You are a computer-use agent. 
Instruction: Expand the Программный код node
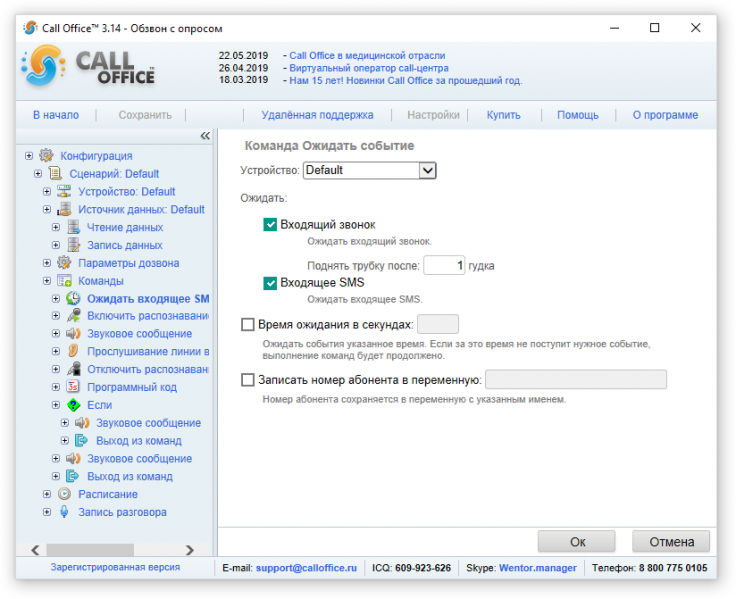56,387
